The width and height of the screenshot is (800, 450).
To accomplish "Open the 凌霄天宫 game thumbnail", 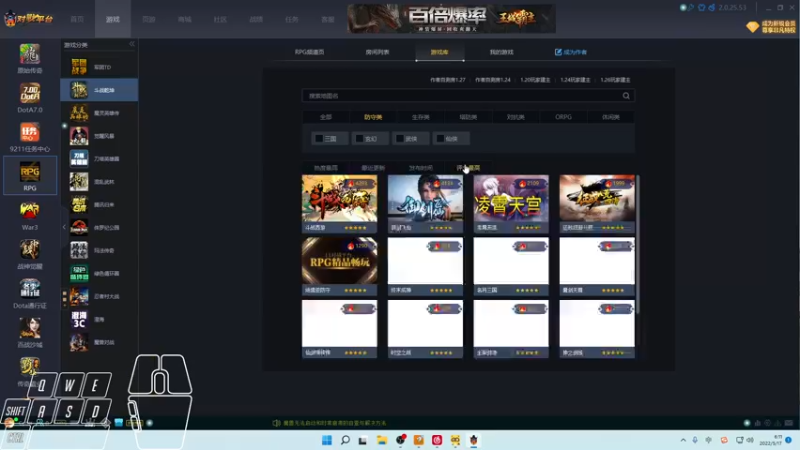I will [511, 198].
